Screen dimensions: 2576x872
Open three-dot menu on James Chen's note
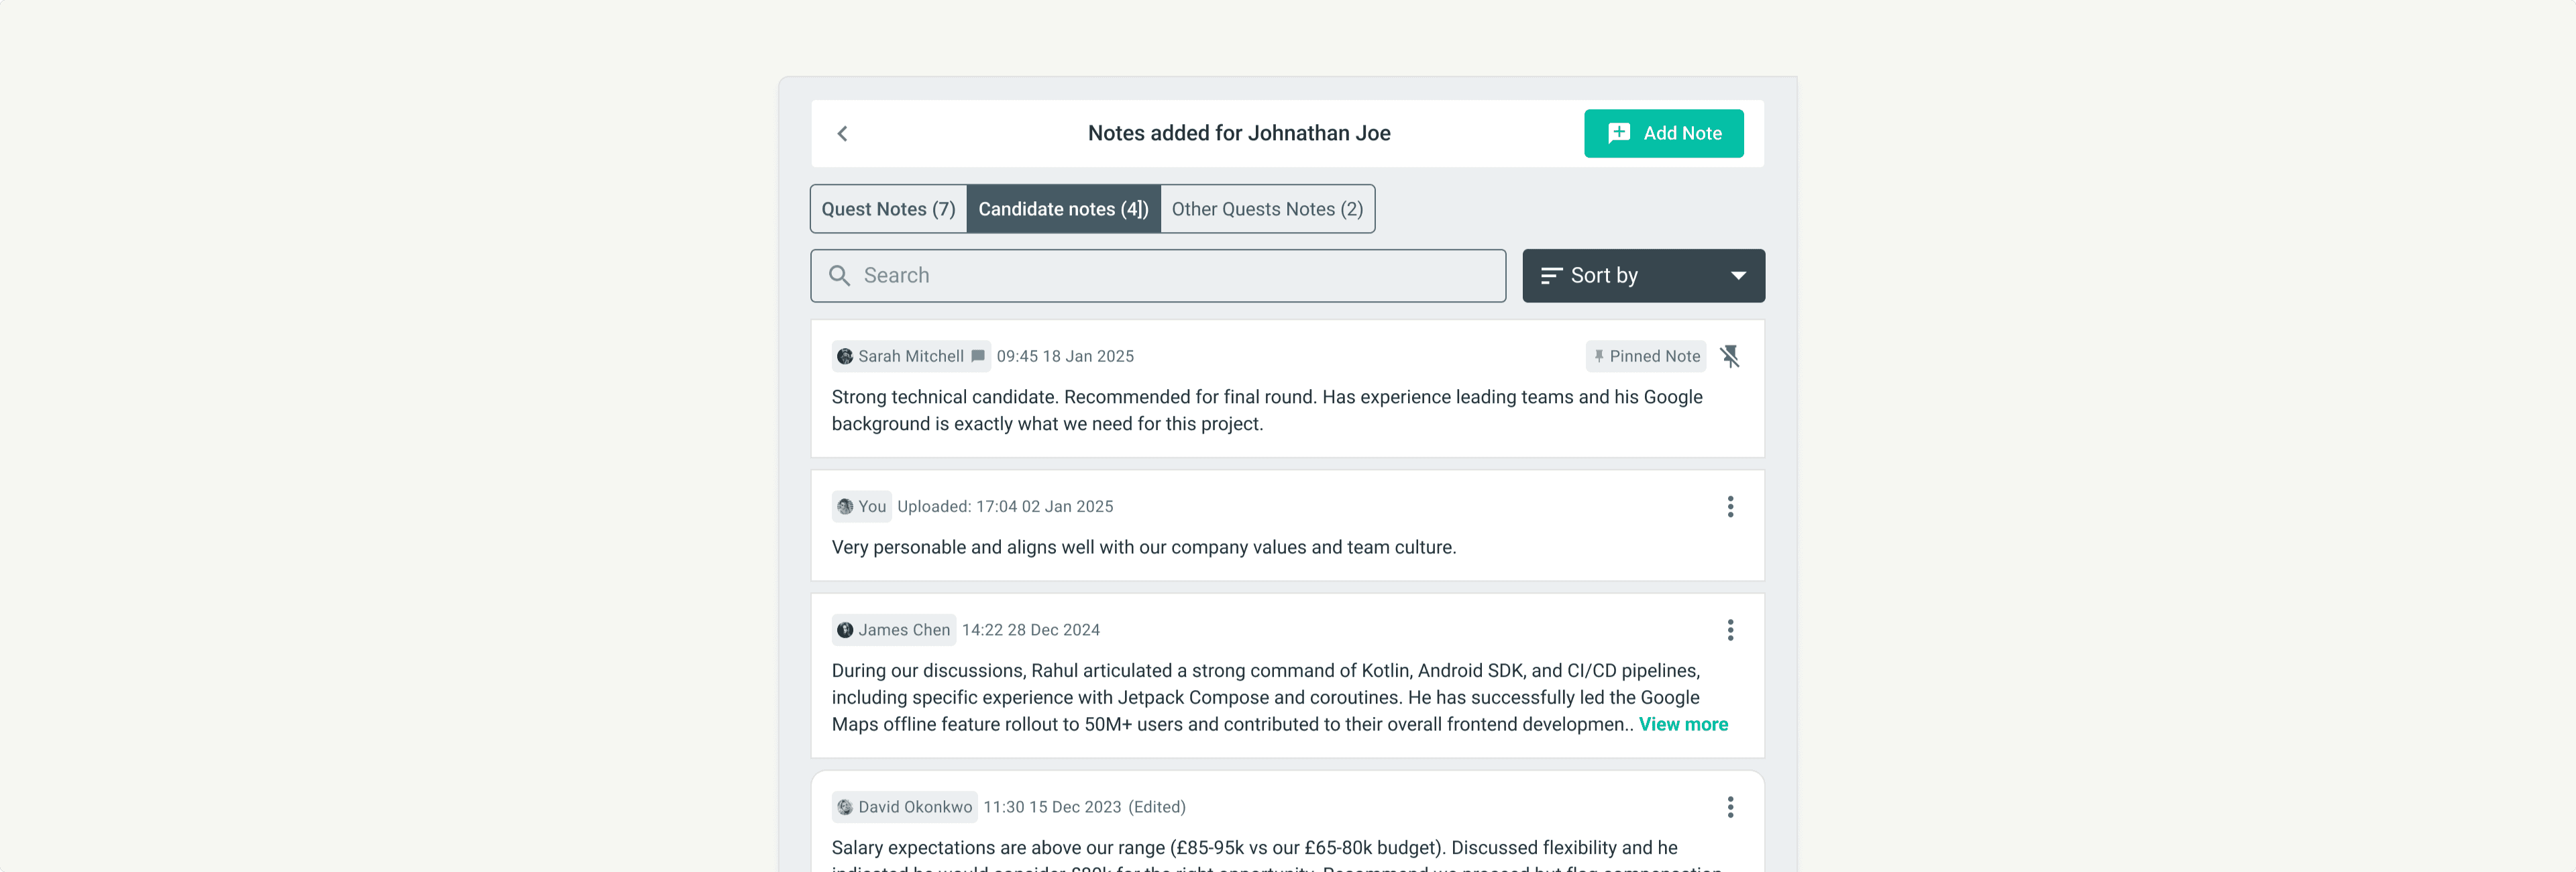(1730, 630)
